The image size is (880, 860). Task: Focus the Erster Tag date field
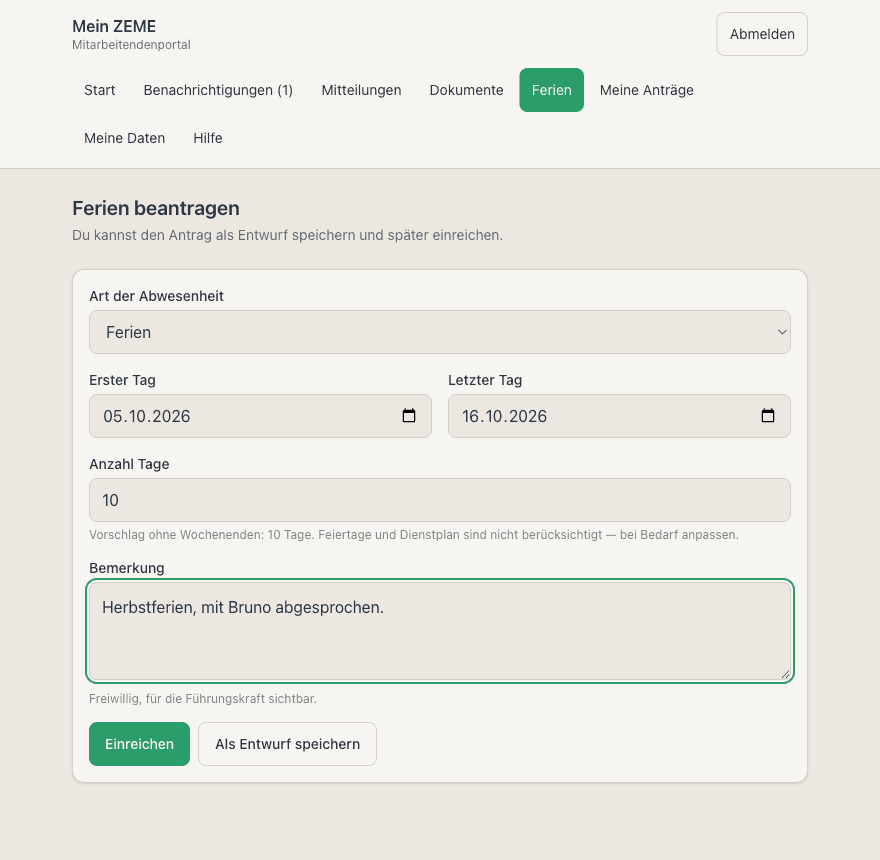point(260,416)
